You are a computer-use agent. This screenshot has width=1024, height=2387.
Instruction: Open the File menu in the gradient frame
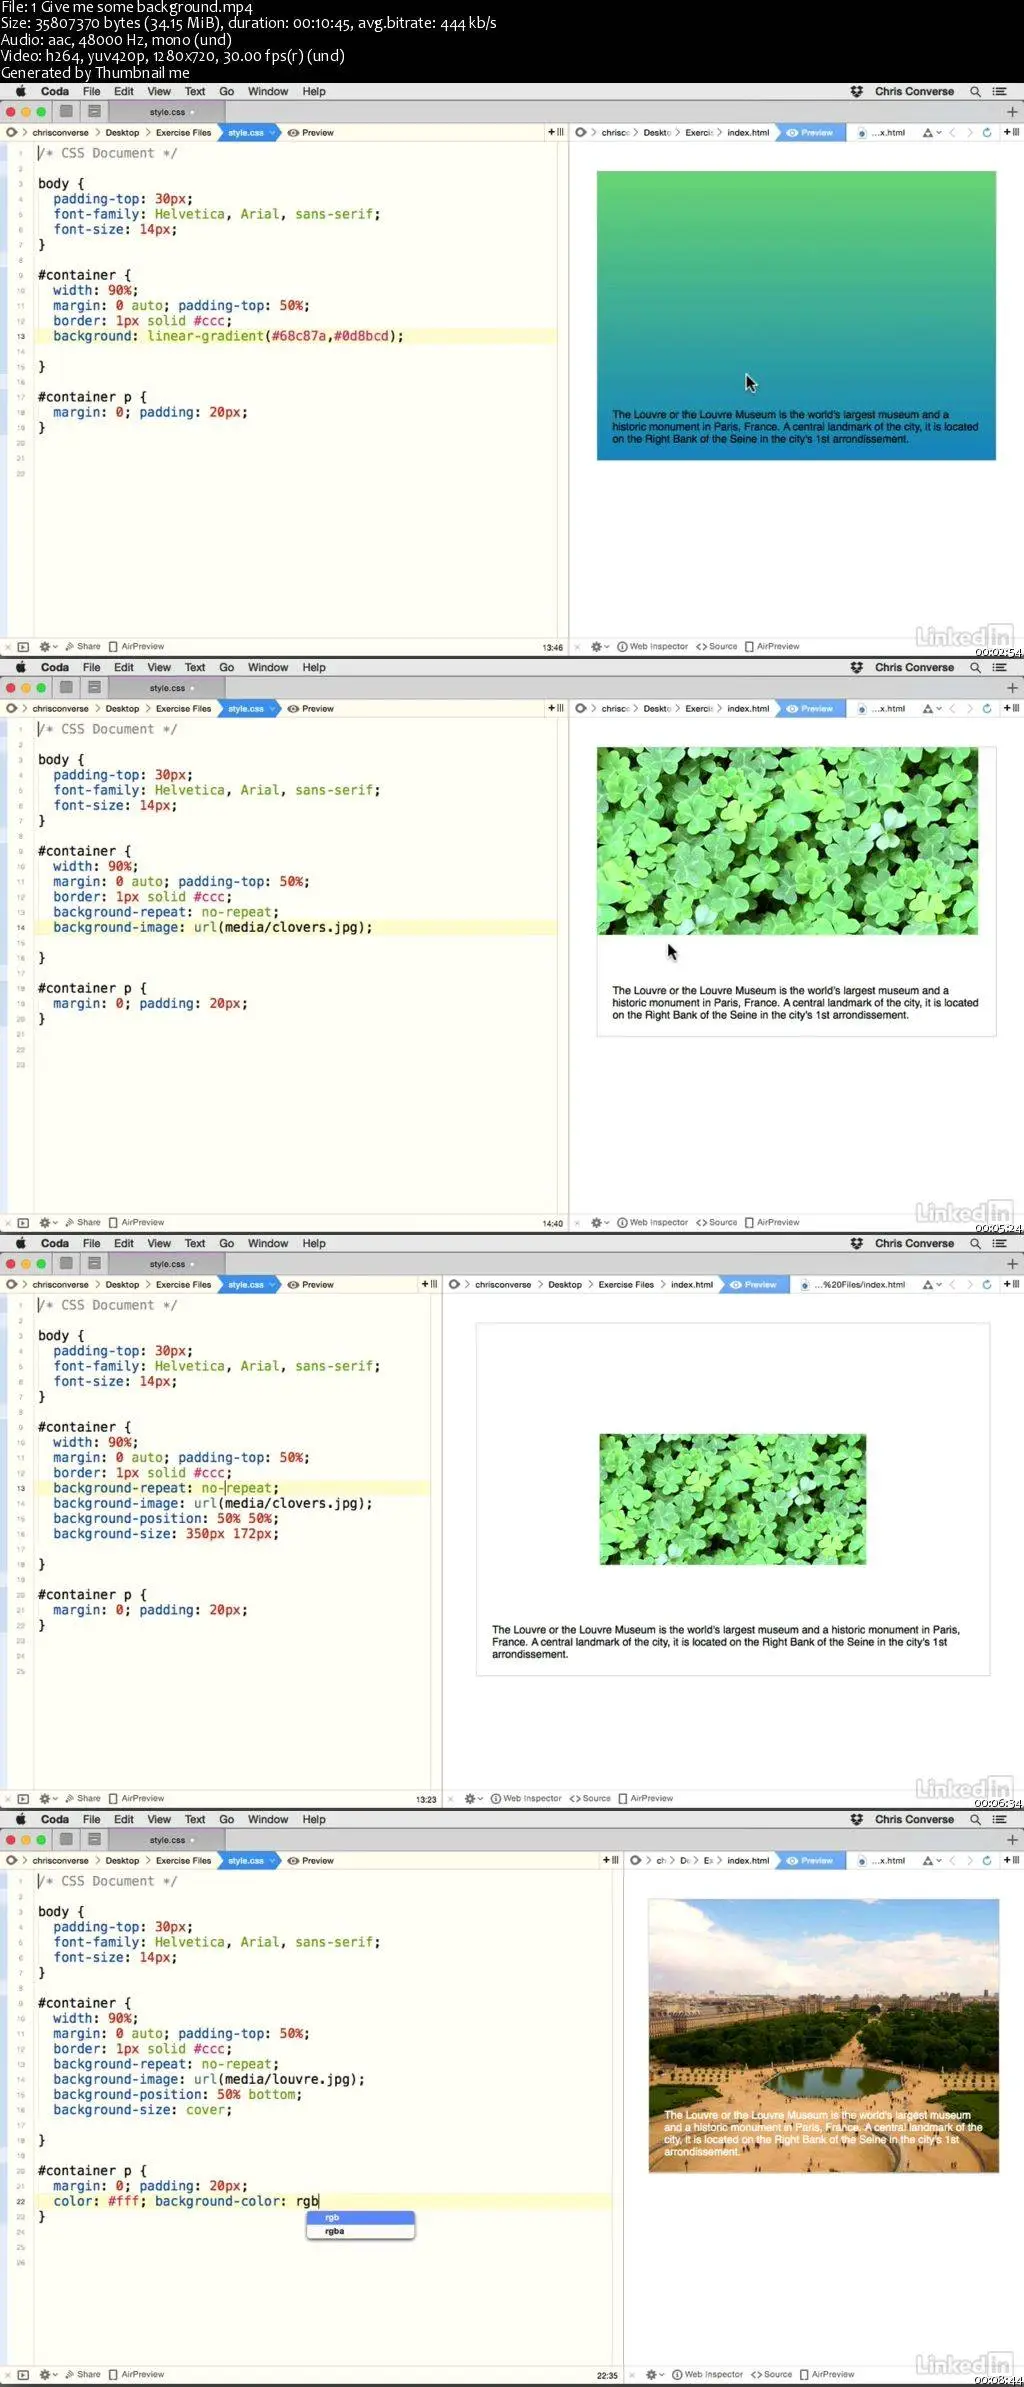click(91, 91)
